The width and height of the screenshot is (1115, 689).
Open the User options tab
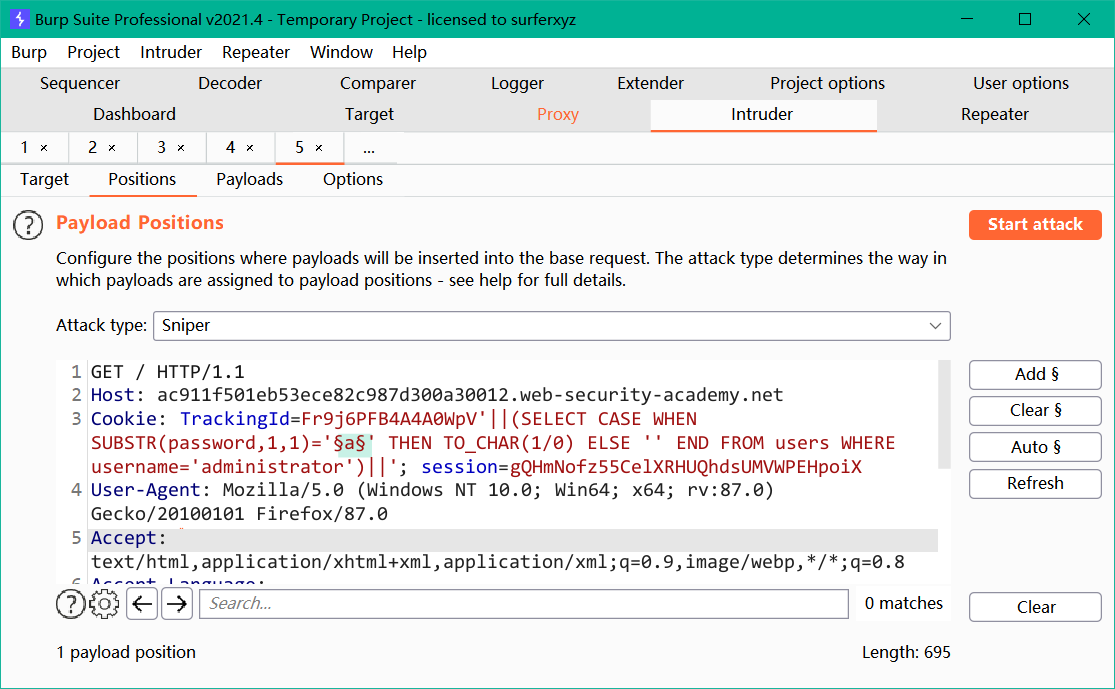pos(1020,83)
